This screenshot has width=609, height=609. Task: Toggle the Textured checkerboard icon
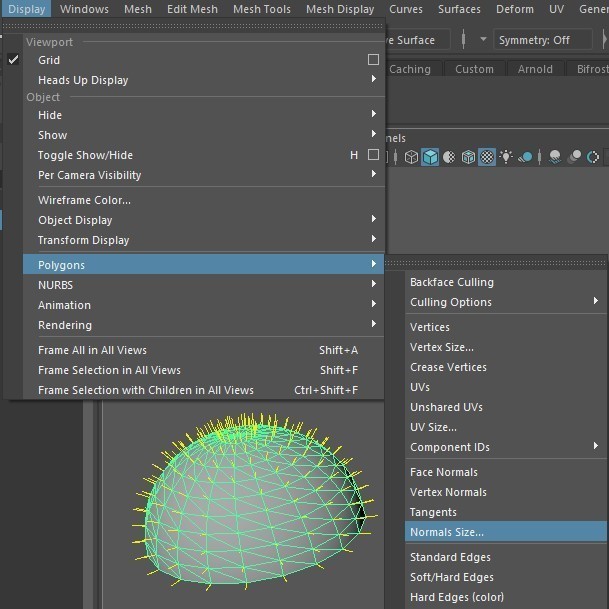pos(487,157)
